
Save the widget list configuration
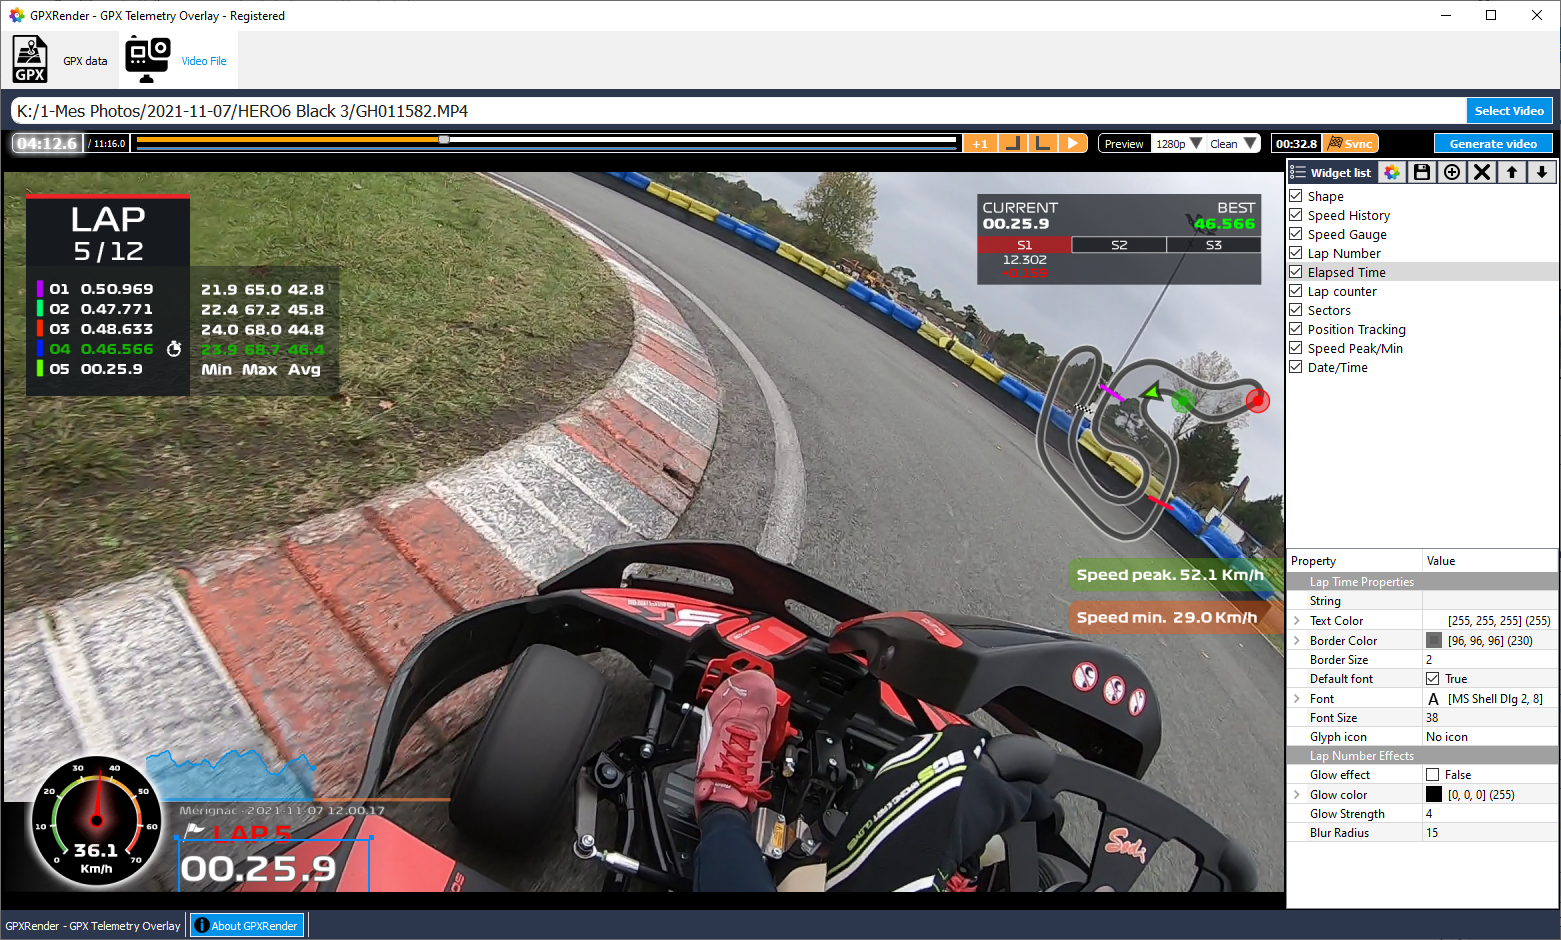(x=1421, y=172)
